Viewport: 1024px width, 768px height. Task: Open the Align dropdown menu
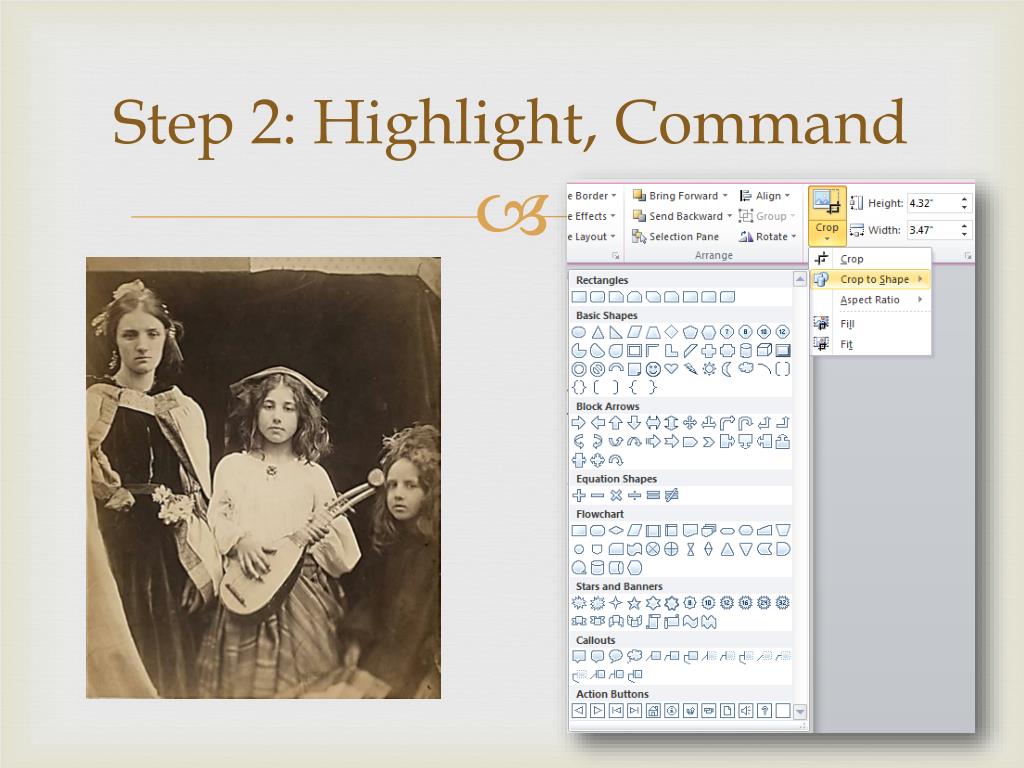point(787,196)
